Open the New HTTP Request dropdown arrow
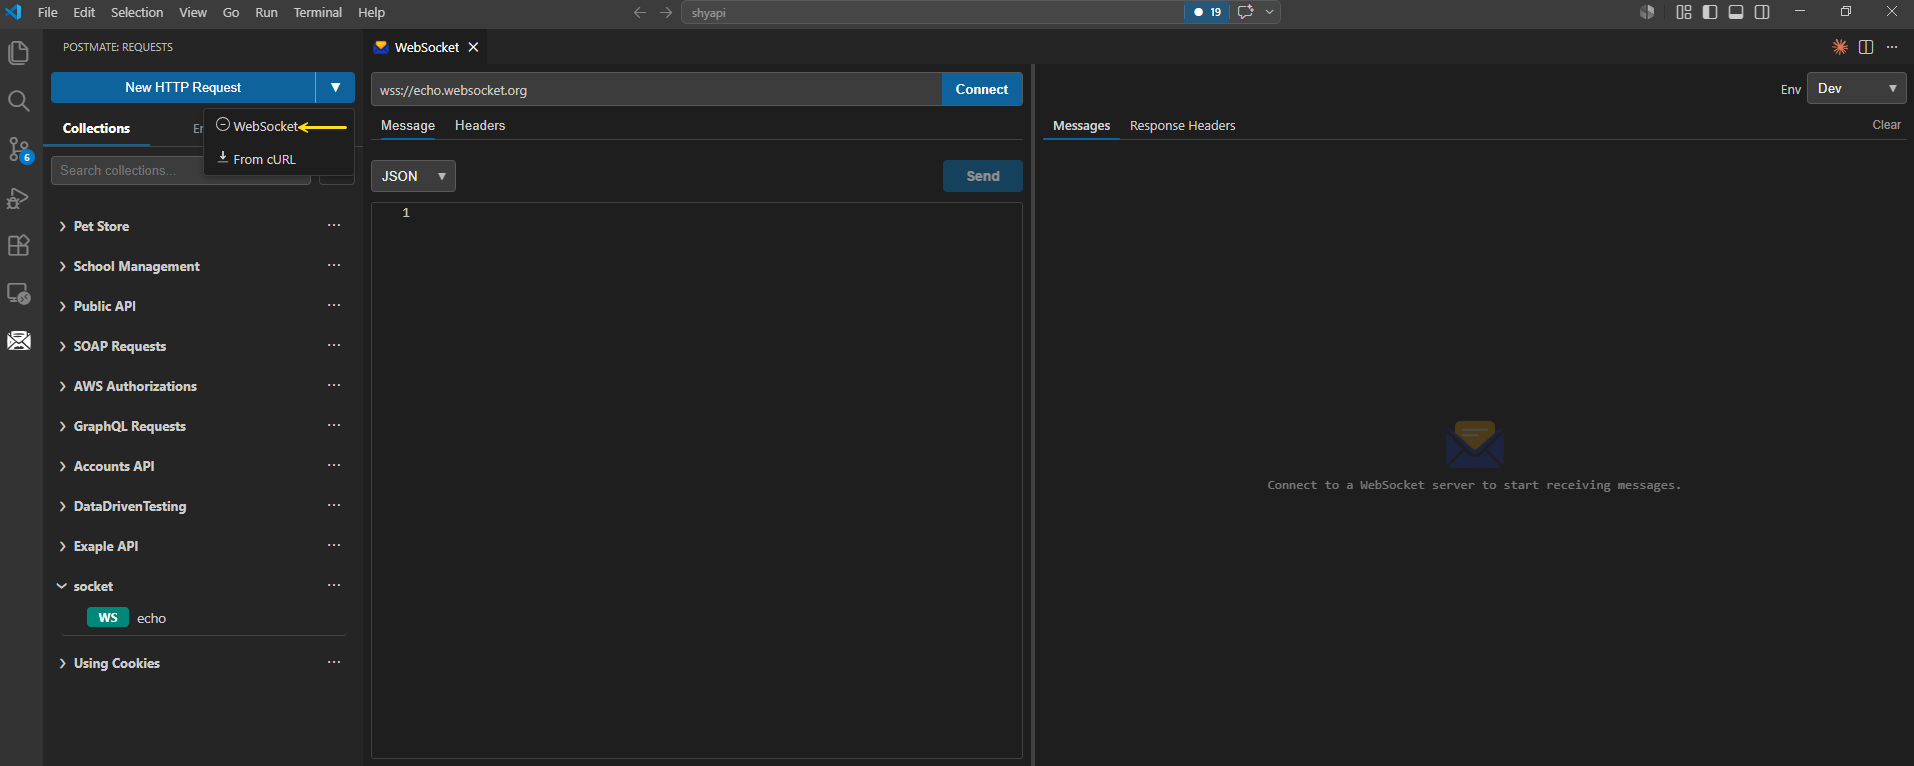1914x766 pixels. [x=335, y=87]
